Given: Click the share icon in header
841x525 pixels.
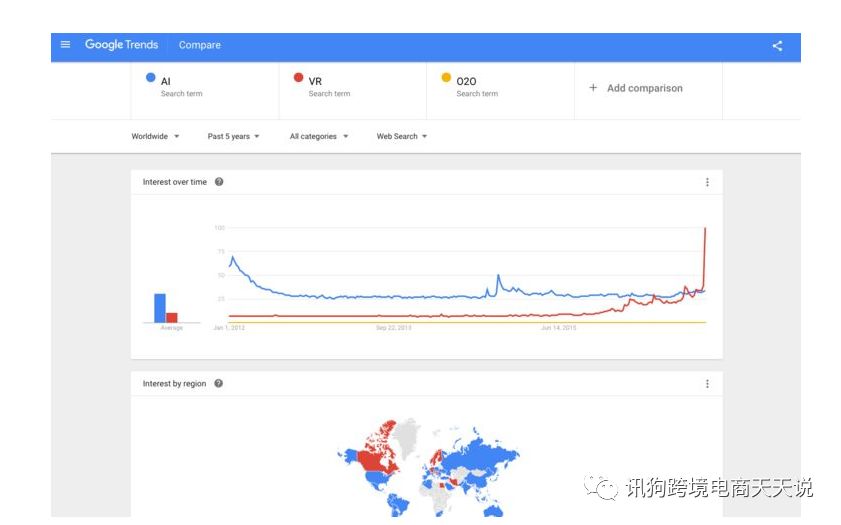Looking at the screenshot, I should (777, 46).
